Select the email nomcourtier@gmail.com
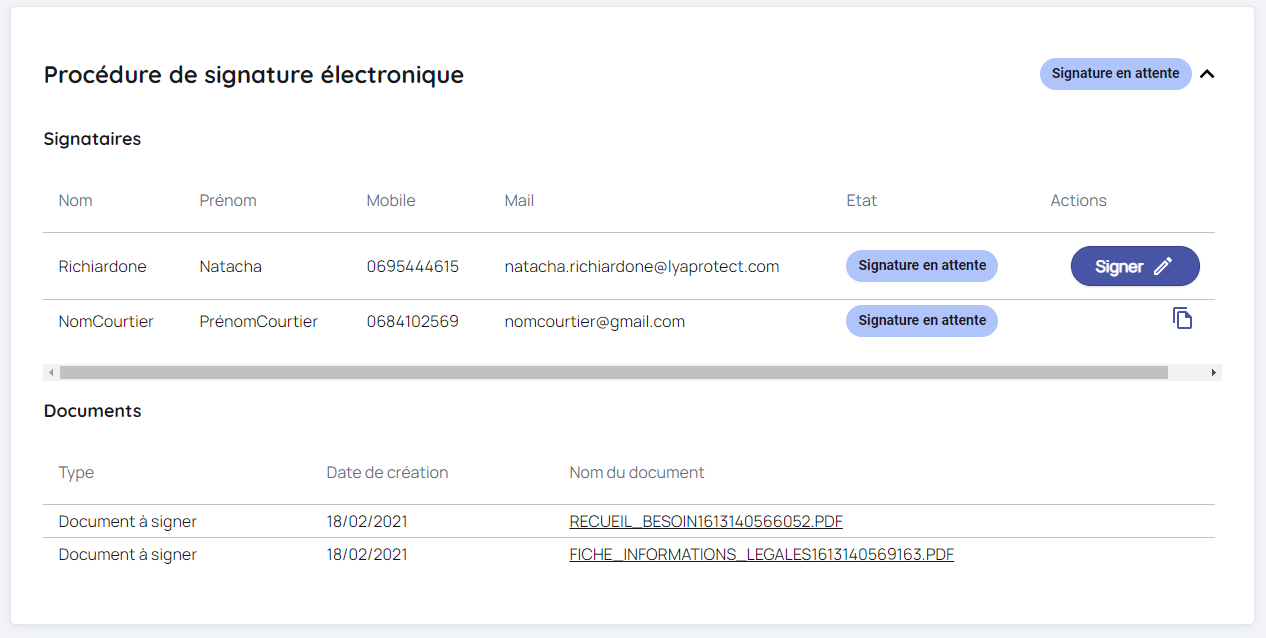Screen dimensions: 1266x638 pyautogui.click(x=594, y=321)
